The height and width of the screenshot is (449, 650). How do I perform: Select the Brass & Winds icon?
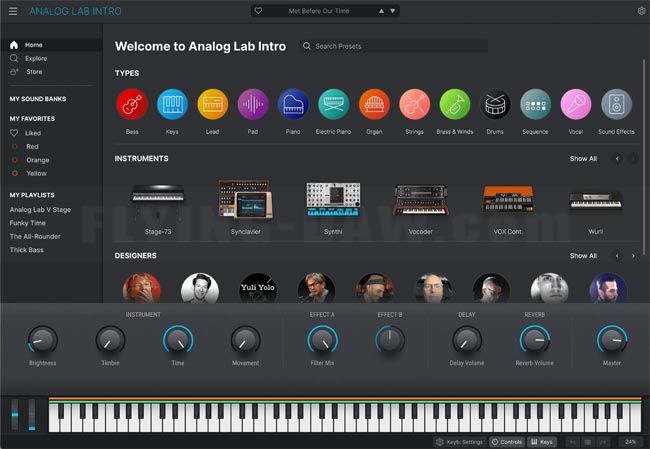pos(455,105)
